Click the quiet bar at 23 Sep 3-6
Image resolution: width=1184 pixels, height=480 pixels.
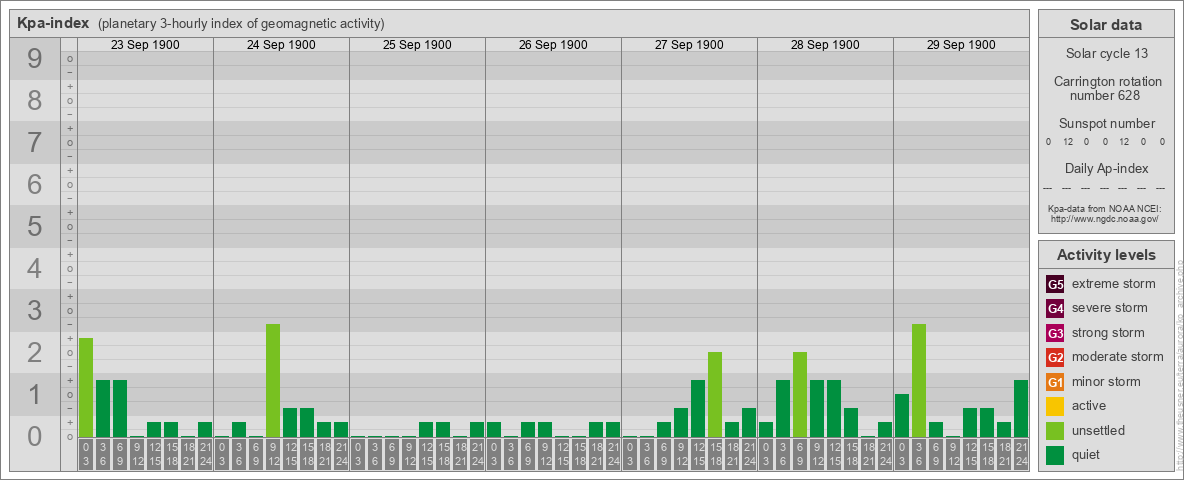(103, 409)
